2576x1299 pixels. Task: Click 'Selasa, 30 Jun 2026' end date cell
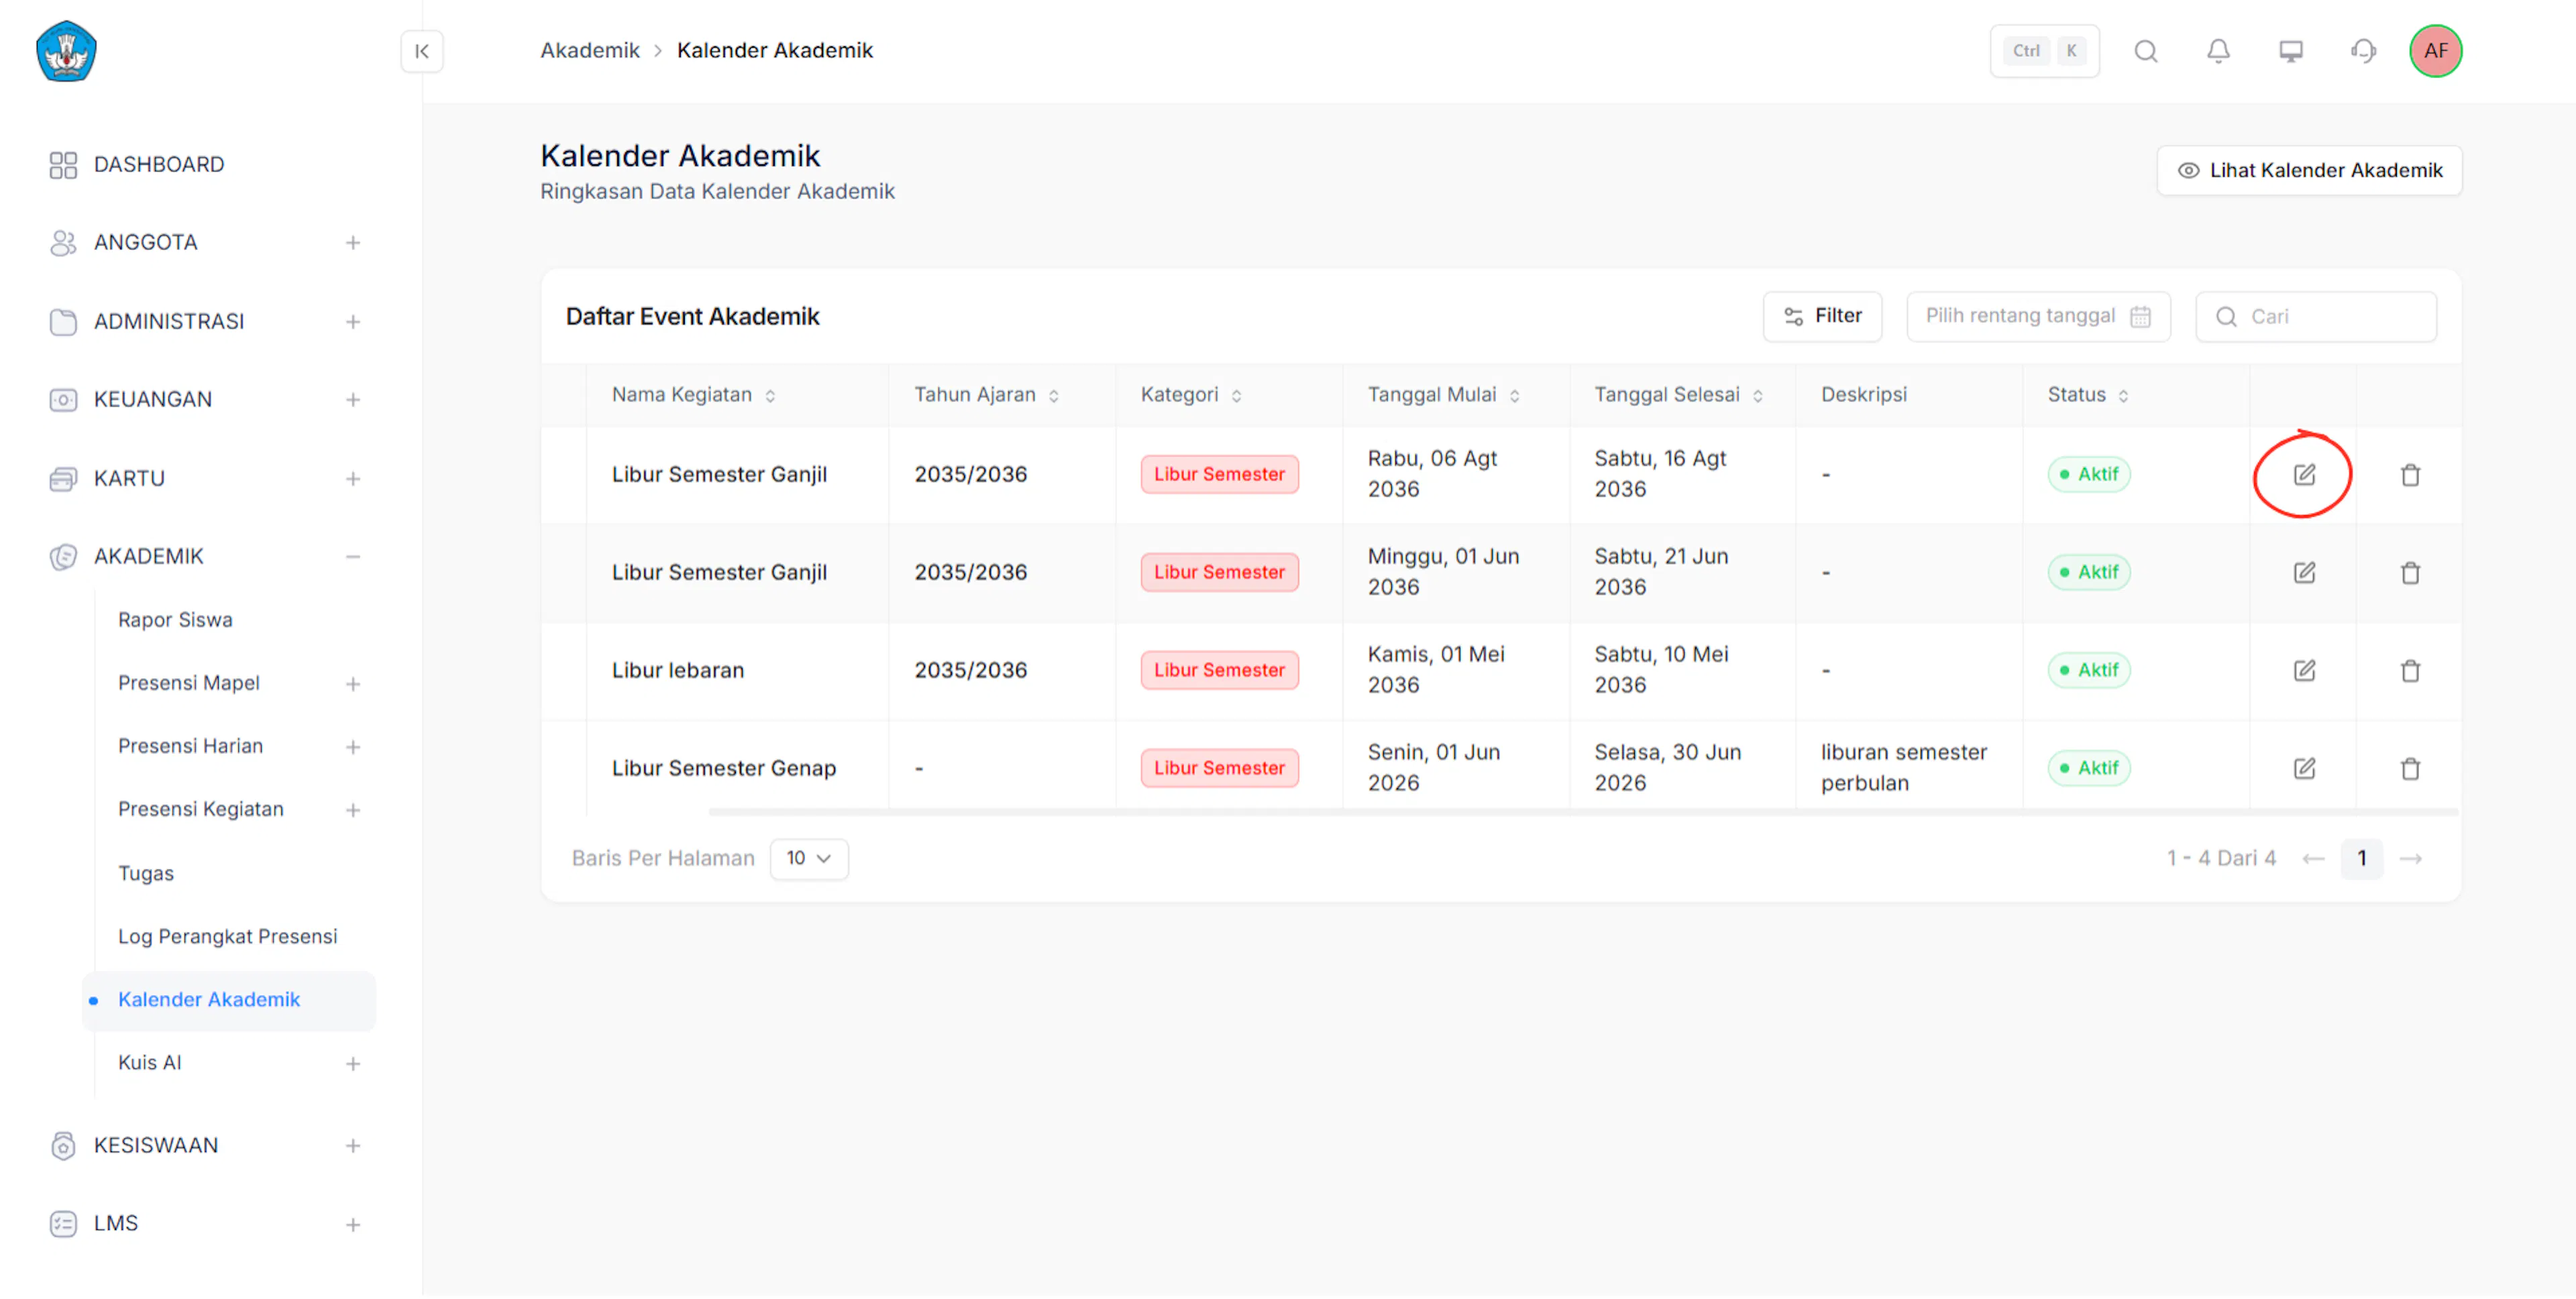point(1667,768)
